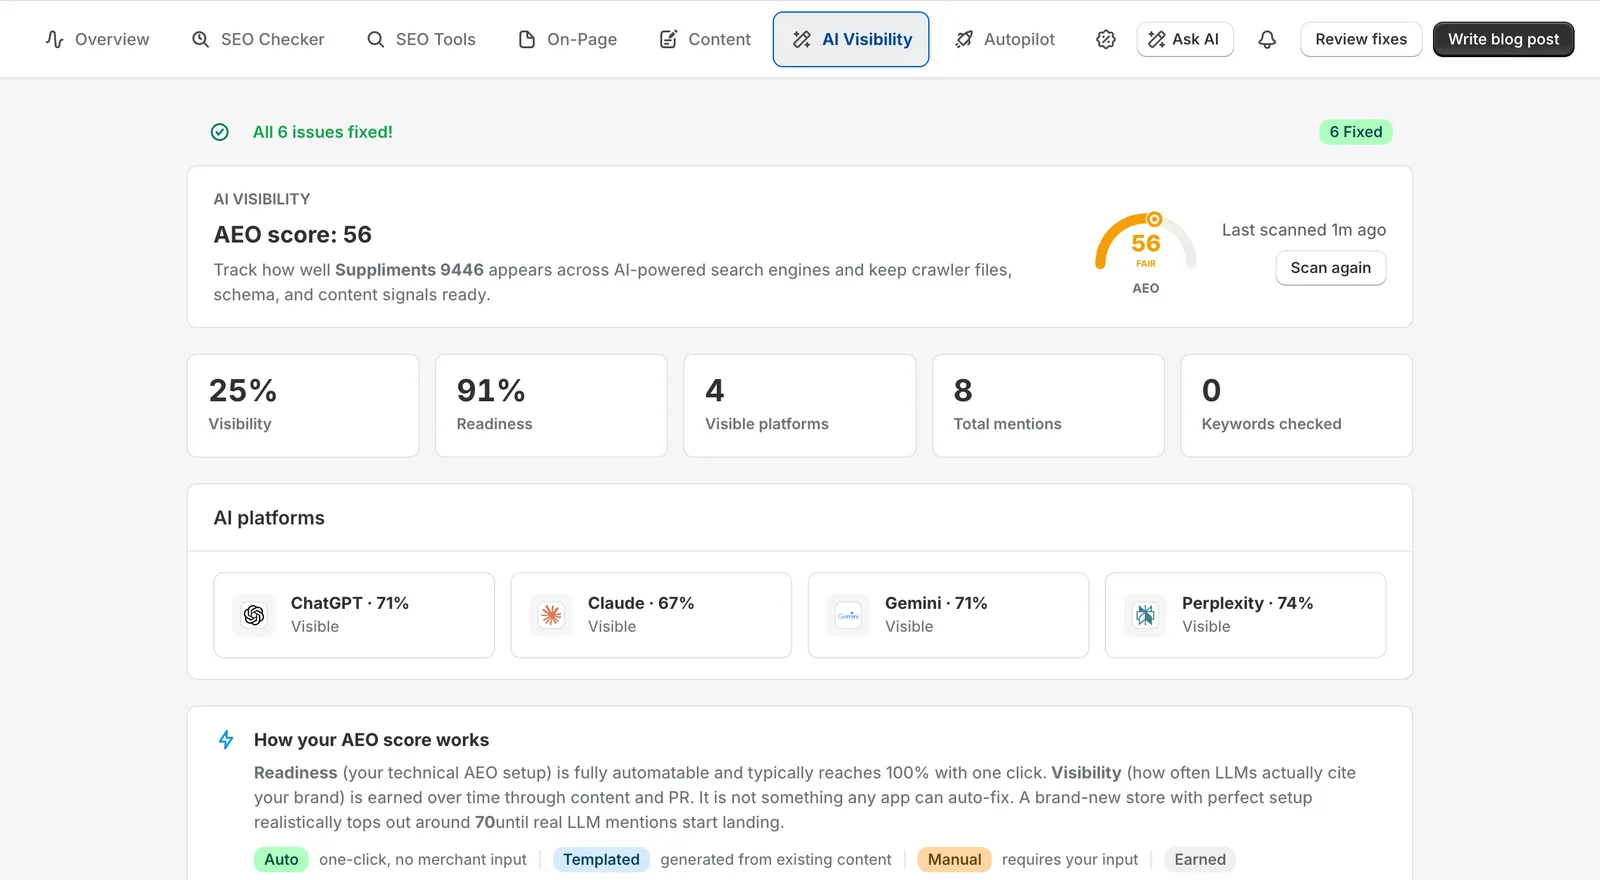The image size is (1600, 880).
Task: Click the Autopilot rocket icon
Action: [964, 39]
